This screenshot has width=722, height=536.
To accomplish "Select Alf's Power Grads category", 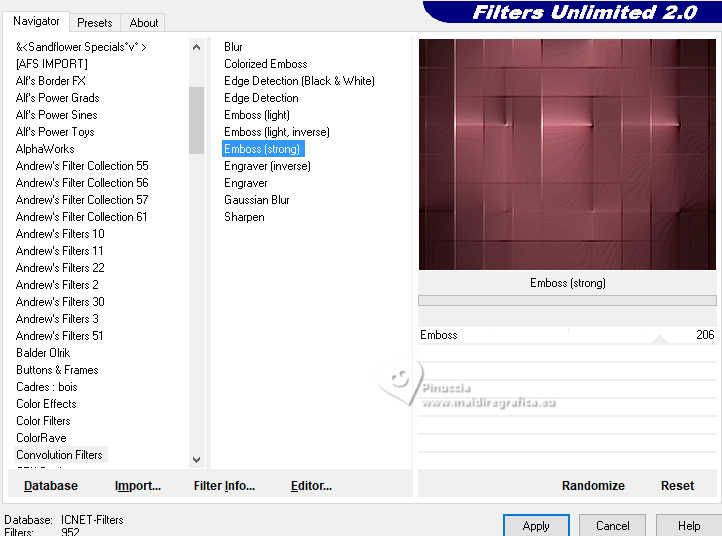I will pos(58,98).
